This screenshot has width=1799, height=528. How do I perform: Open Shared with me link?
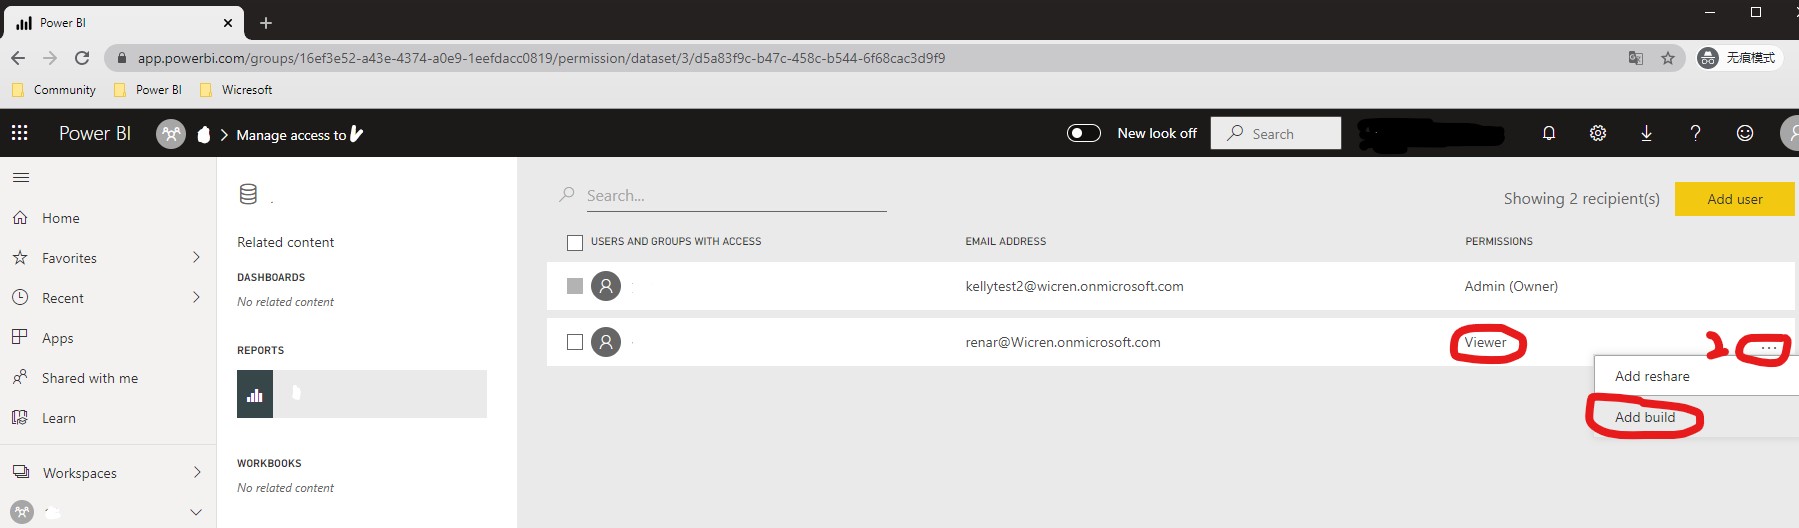[90, 378]
